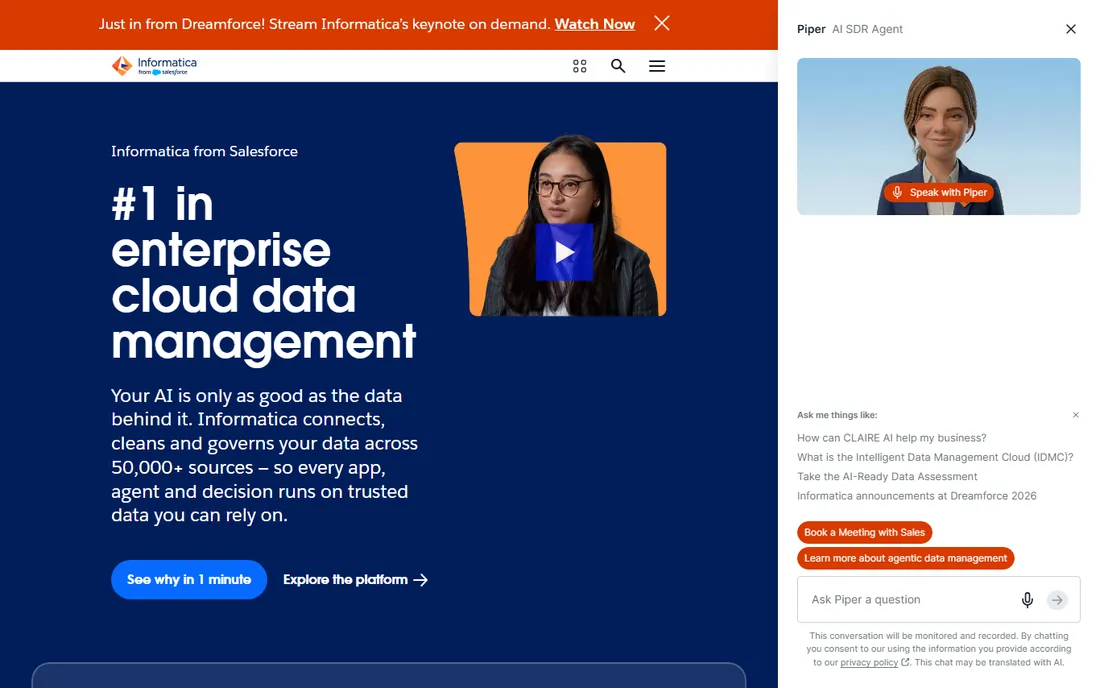The width and height of the screenshot is (1100, 688).
Task: Open the privacy policy link
Action: 869,662
